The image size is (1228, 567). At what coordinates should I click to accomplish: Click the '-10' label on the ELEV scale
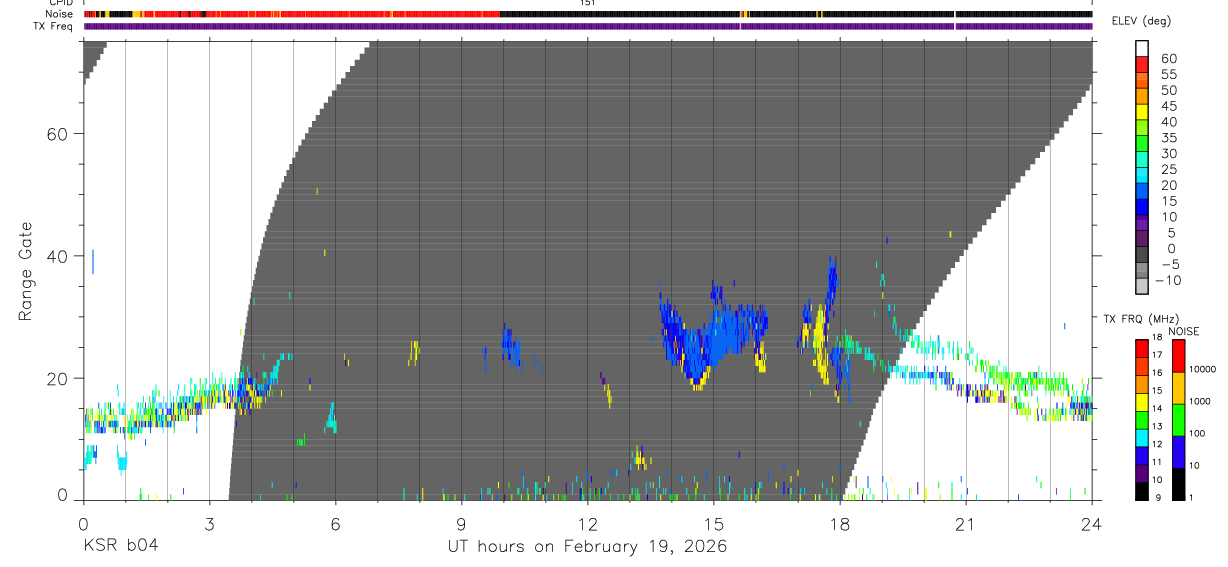coord(1167,280)
